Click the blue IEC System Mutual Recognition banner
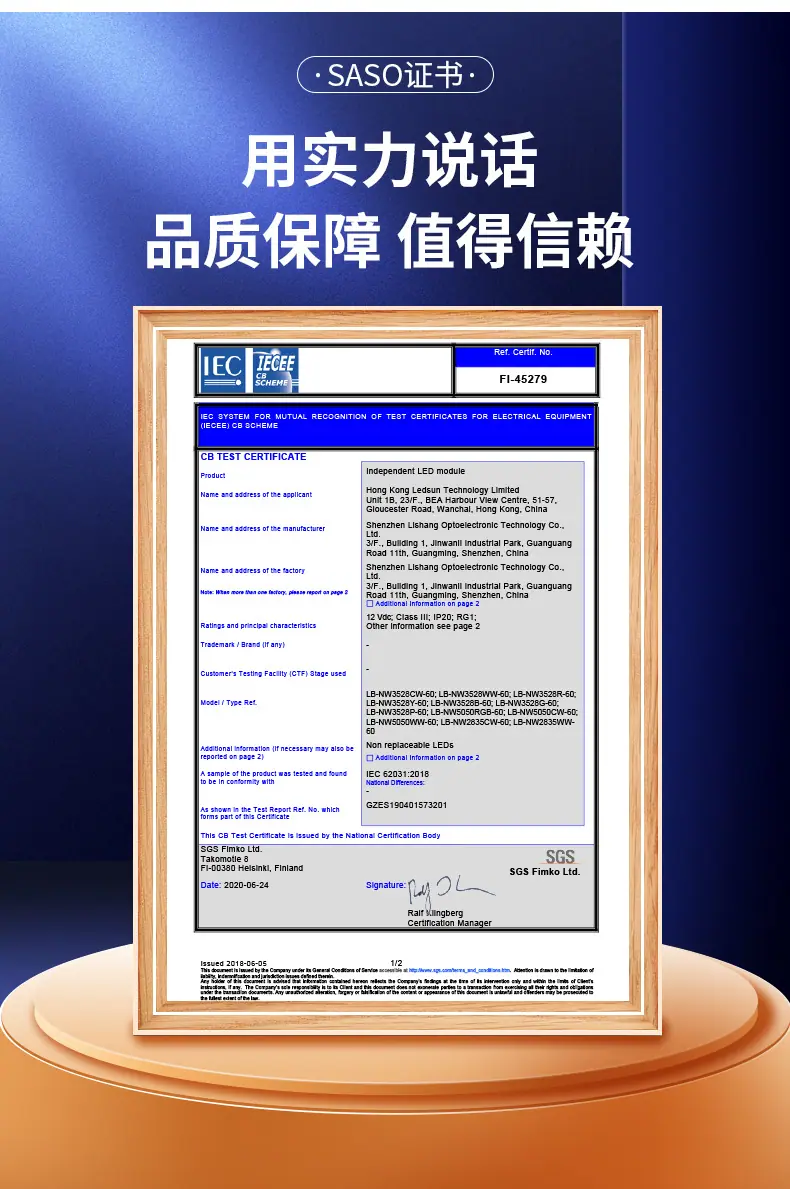Image resolution: width=790 pixels, height=1189 pixels. point(395,427)
